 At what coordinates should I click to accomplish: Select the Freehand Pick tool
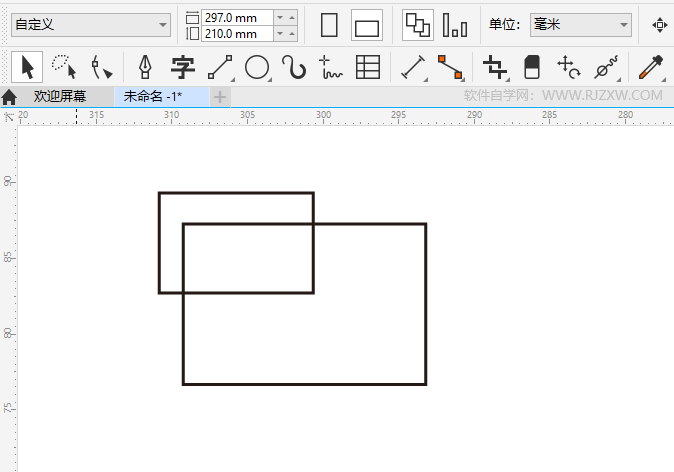point(64,67)
